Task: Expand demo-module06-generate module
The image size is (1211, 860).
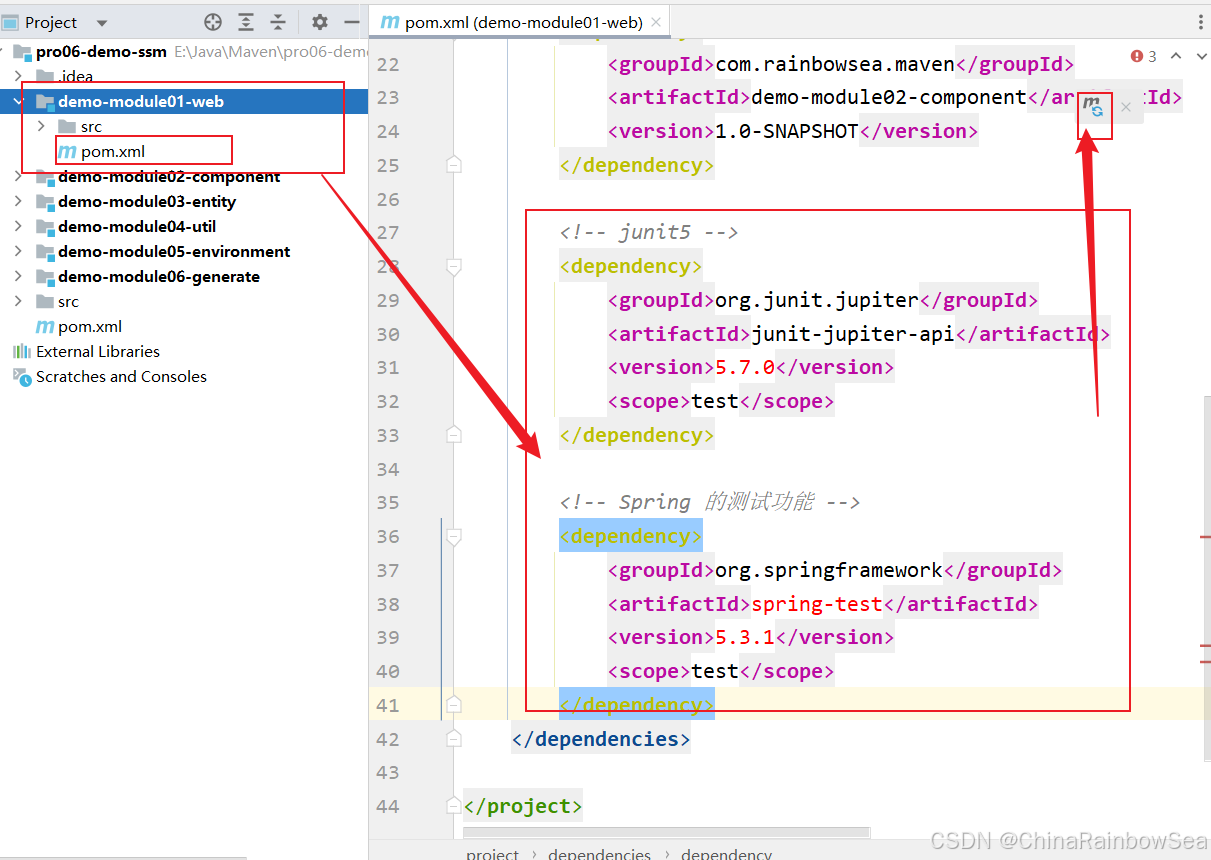Action: (19, 276)
